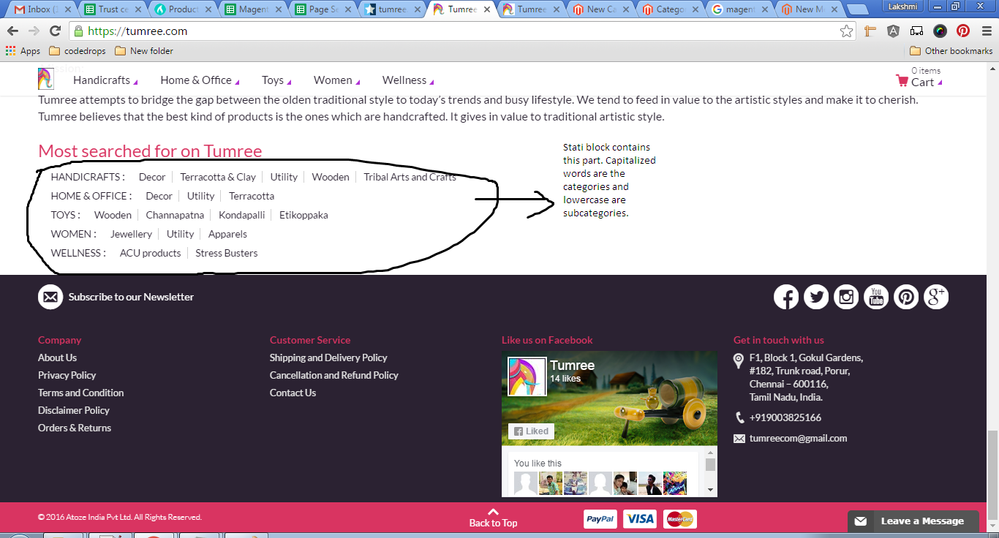Viewport: 999px width, 538px height.
Task: Click the newsletter envelope icon
Action: point(50,297)
